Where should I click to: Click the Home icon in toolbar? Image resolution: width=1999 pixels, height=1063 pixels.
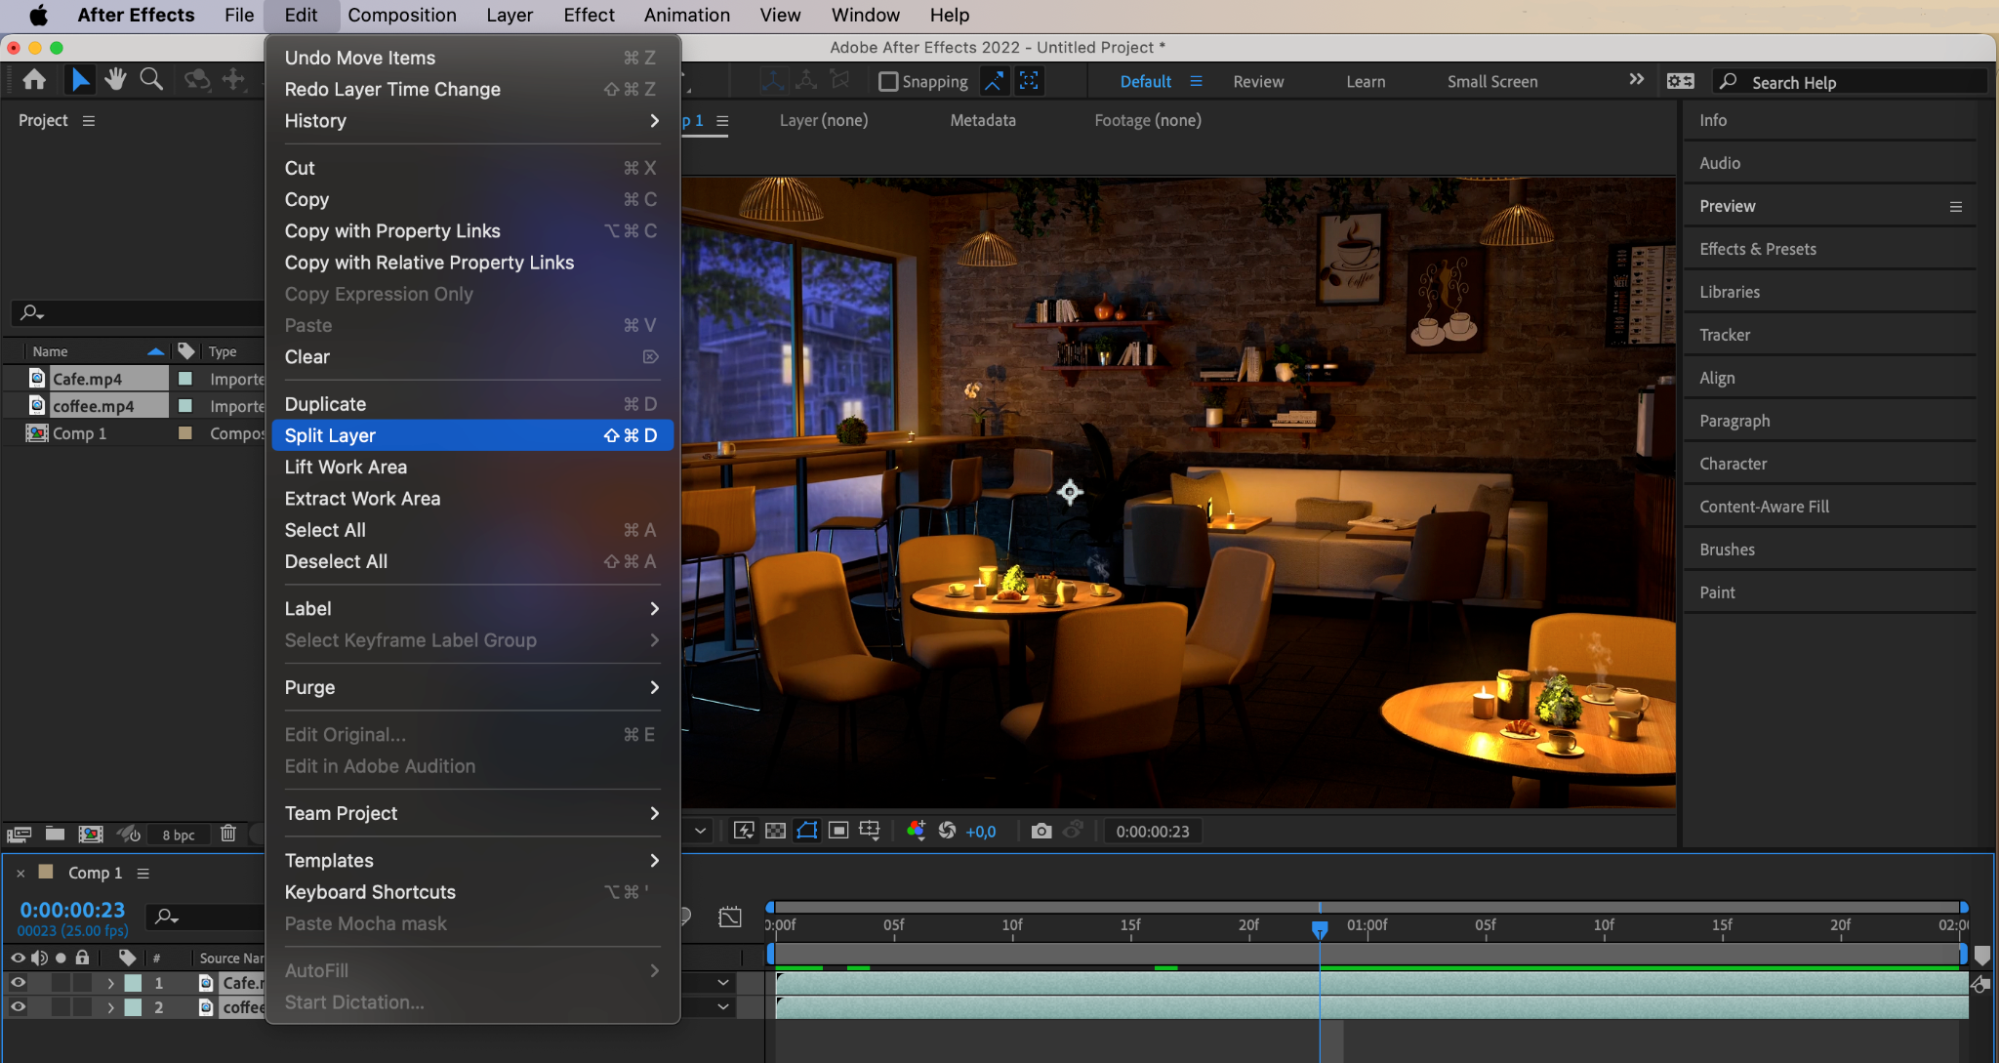pyautogui.click(x=34, y=80)
